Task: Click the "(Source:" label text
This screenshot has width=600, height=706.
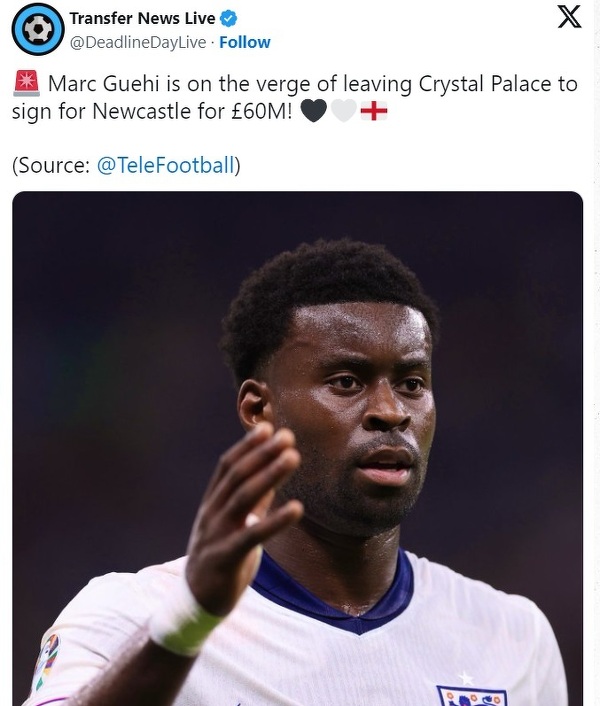Action: click(x=51, y=165)
